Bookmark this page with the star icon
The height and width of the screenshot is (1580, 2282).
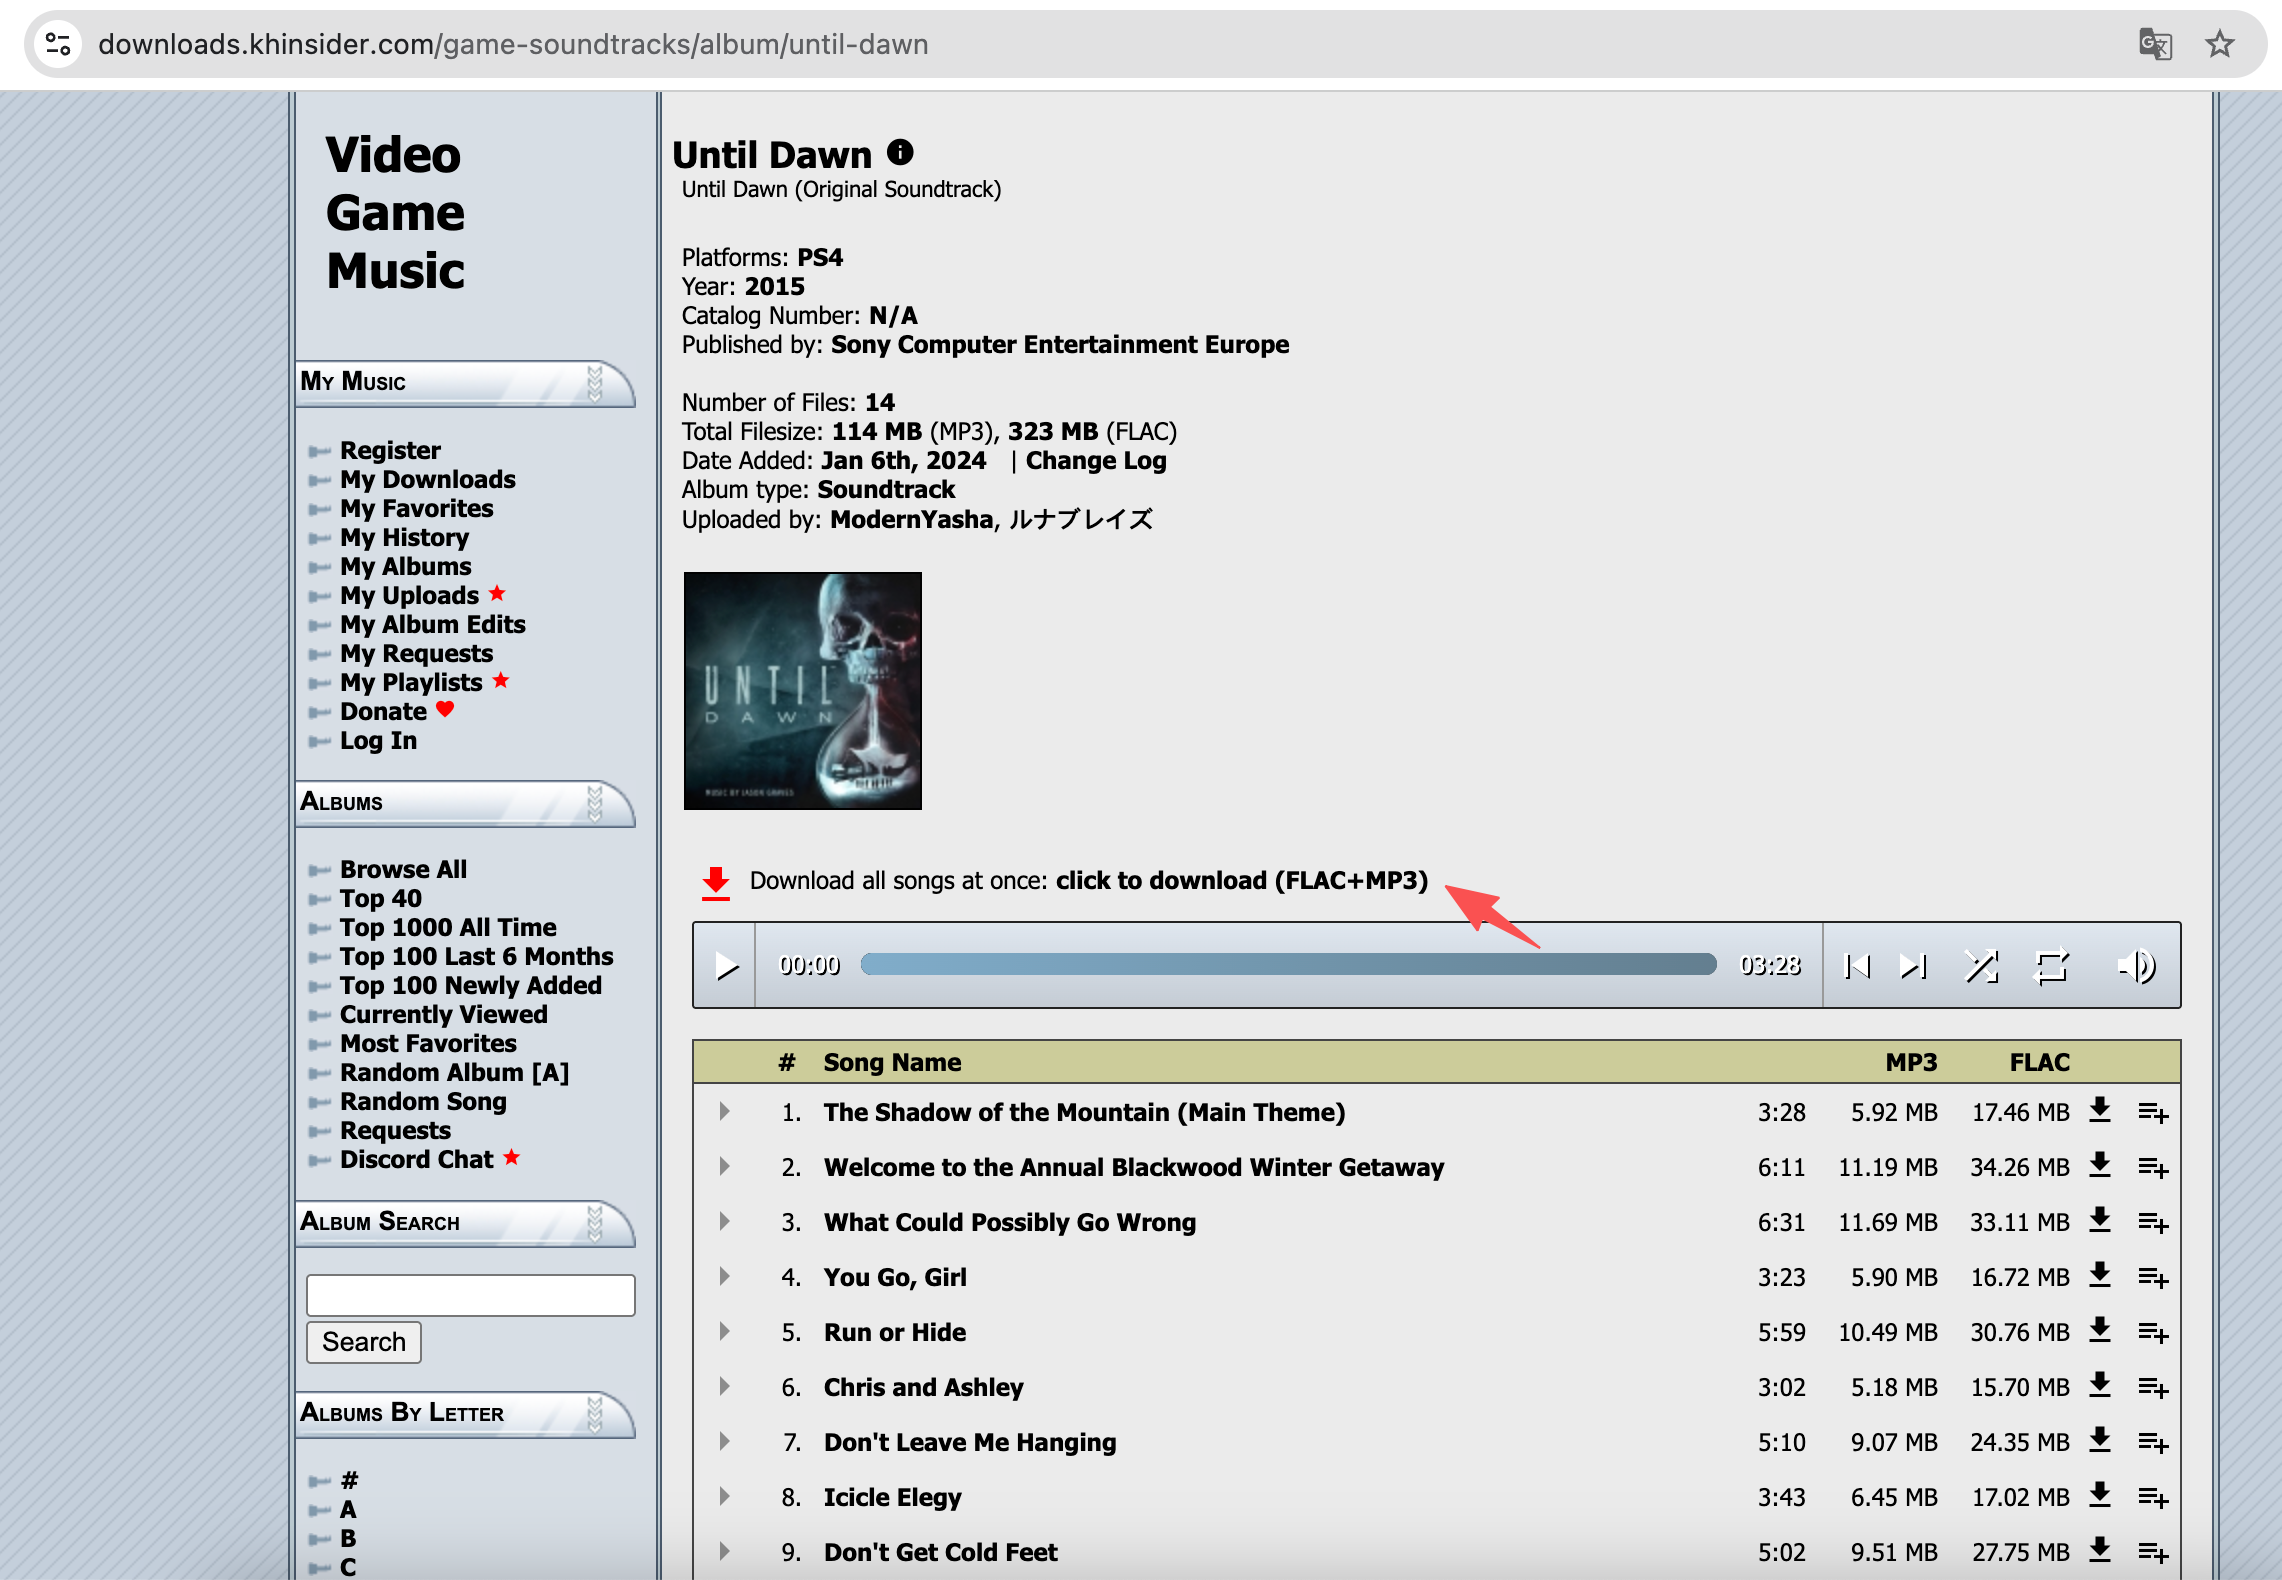coord(2220,44)
